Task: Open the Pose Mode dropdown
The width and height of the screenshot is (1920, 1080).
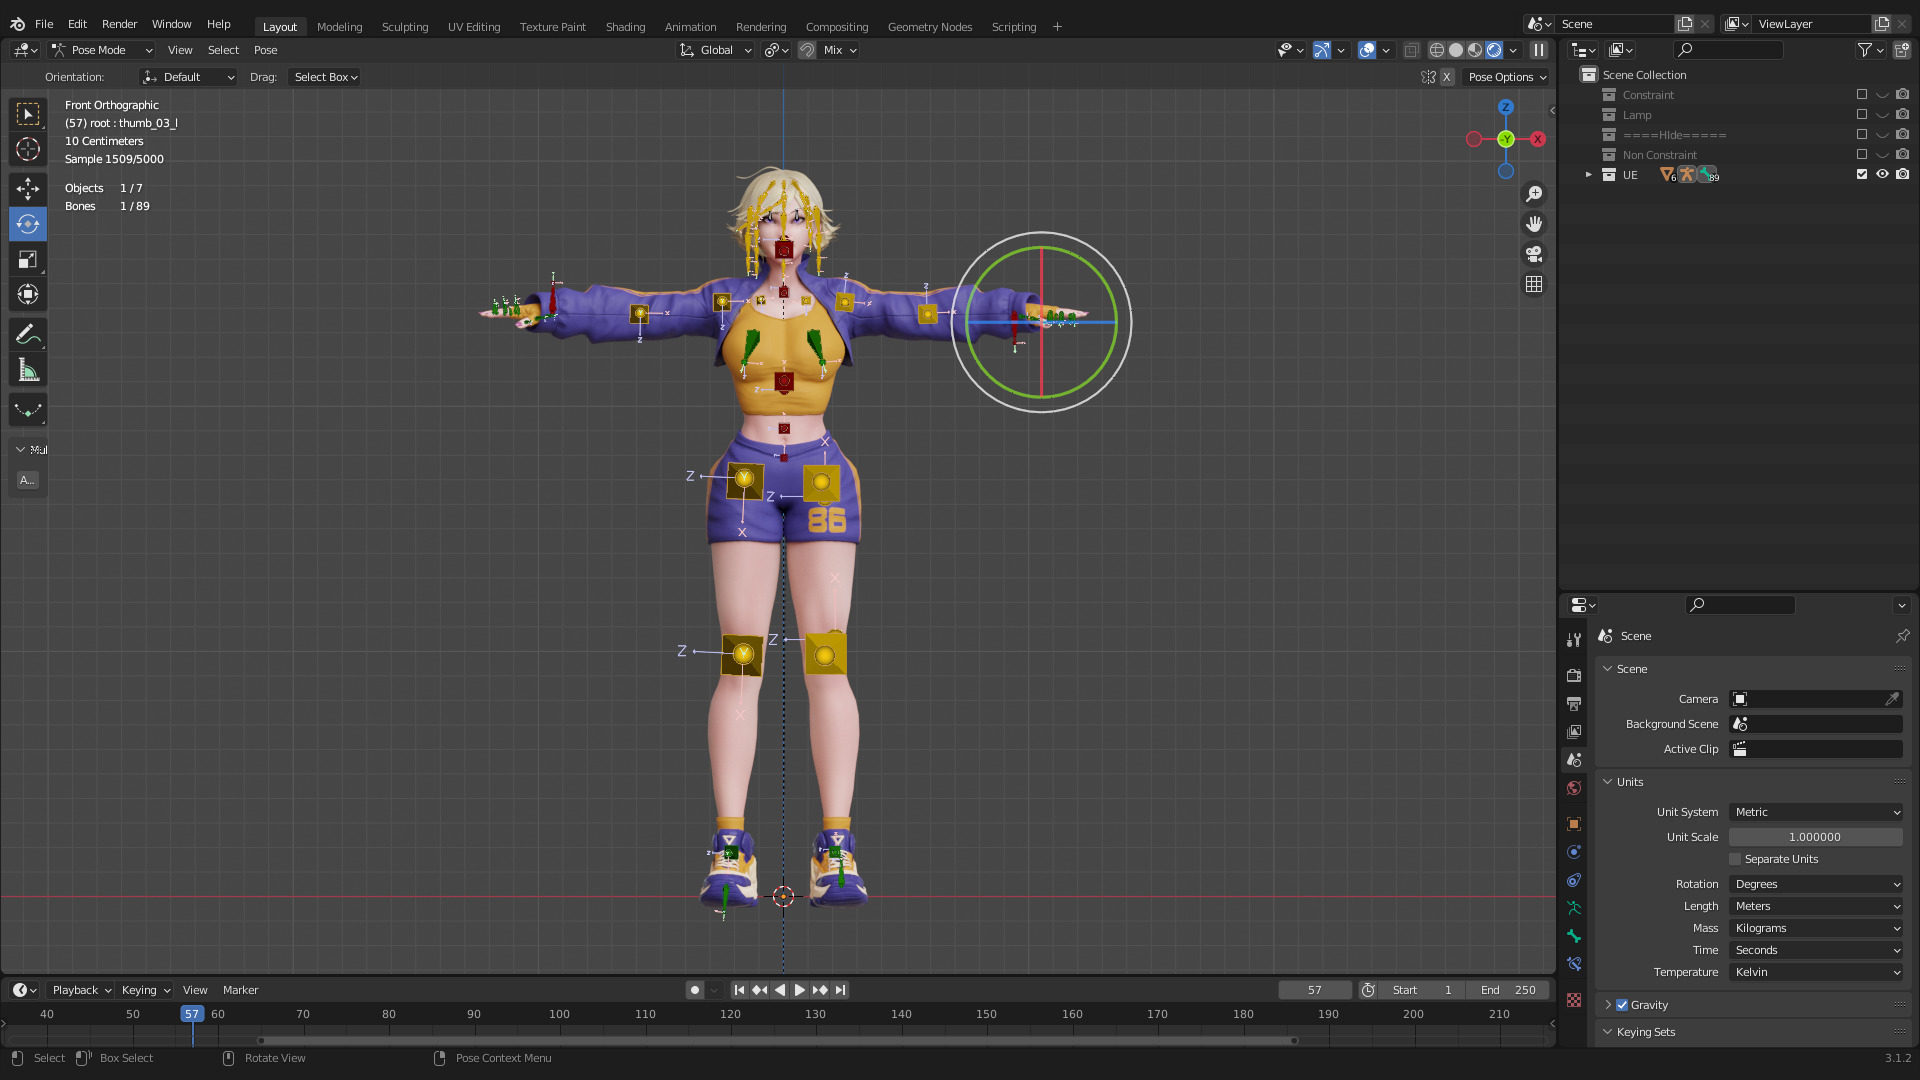Action: (x=102, y=50)
